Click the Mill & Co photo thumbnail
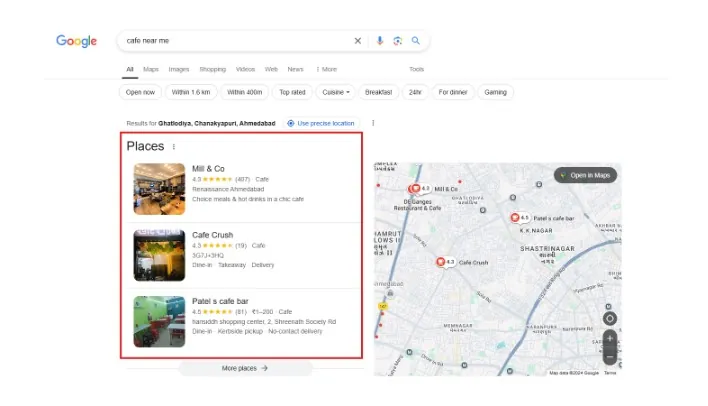Screen dimensions: 708x406 coord(159,189)
